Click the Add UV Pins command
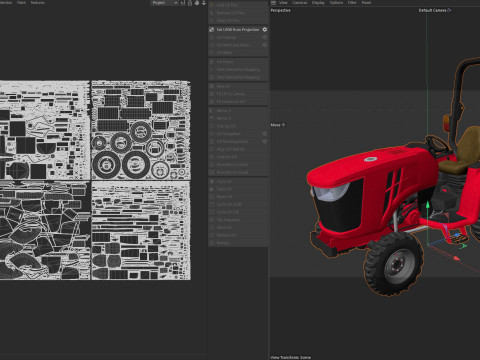 pos(238,5)
